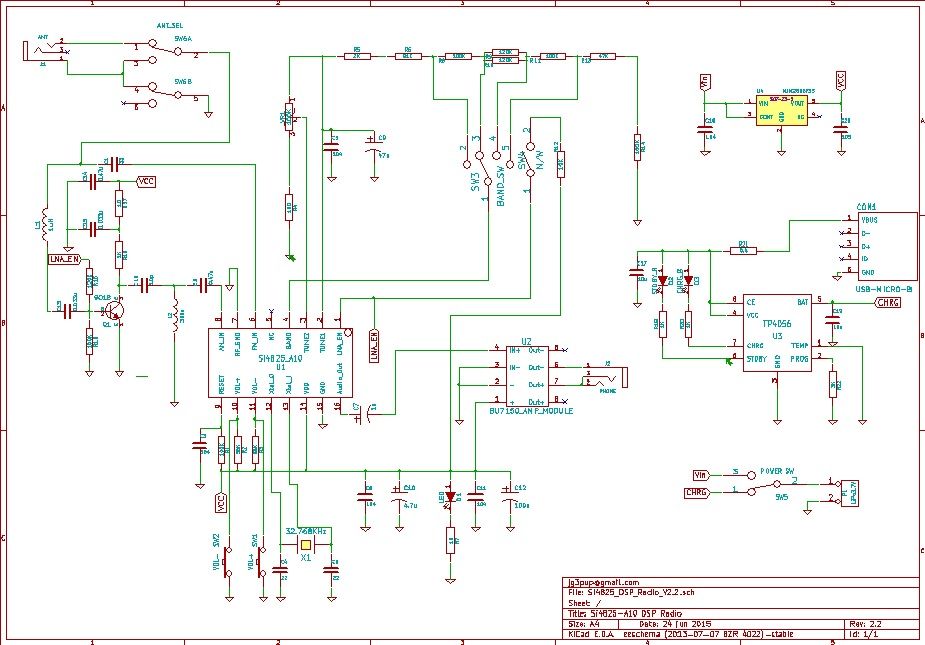
Task: Click the CHRG net label near TP4056
Action: tap(886, 300)
